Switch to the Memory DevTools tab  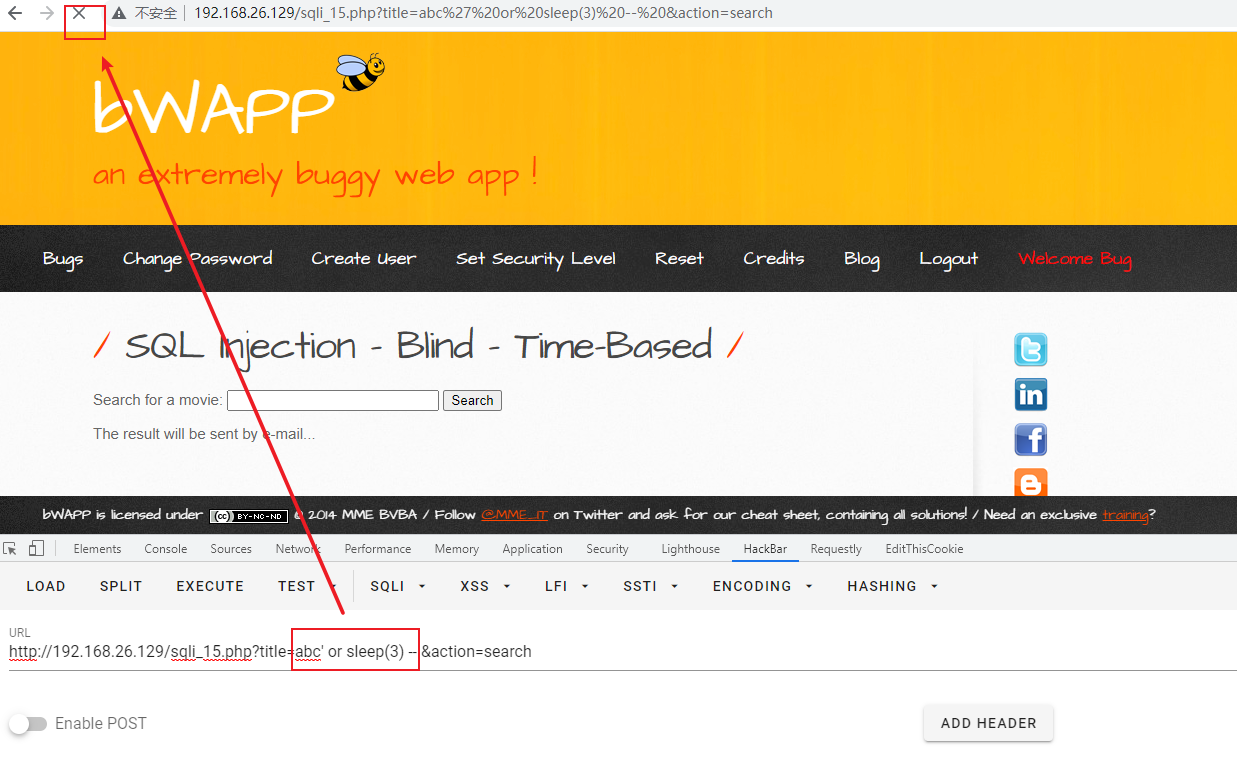tap(456, 549)
